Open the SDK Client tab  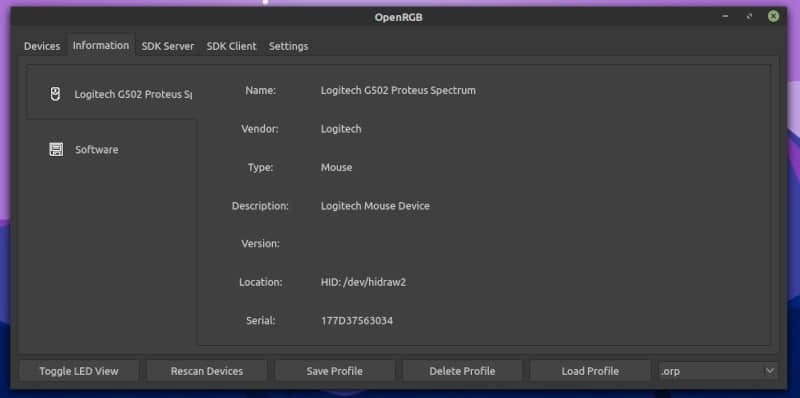232,46
